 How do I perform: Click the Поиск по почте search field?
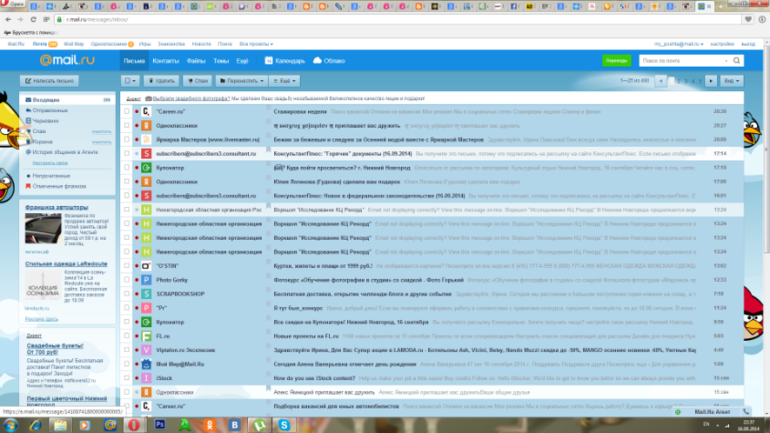[680, 61]
